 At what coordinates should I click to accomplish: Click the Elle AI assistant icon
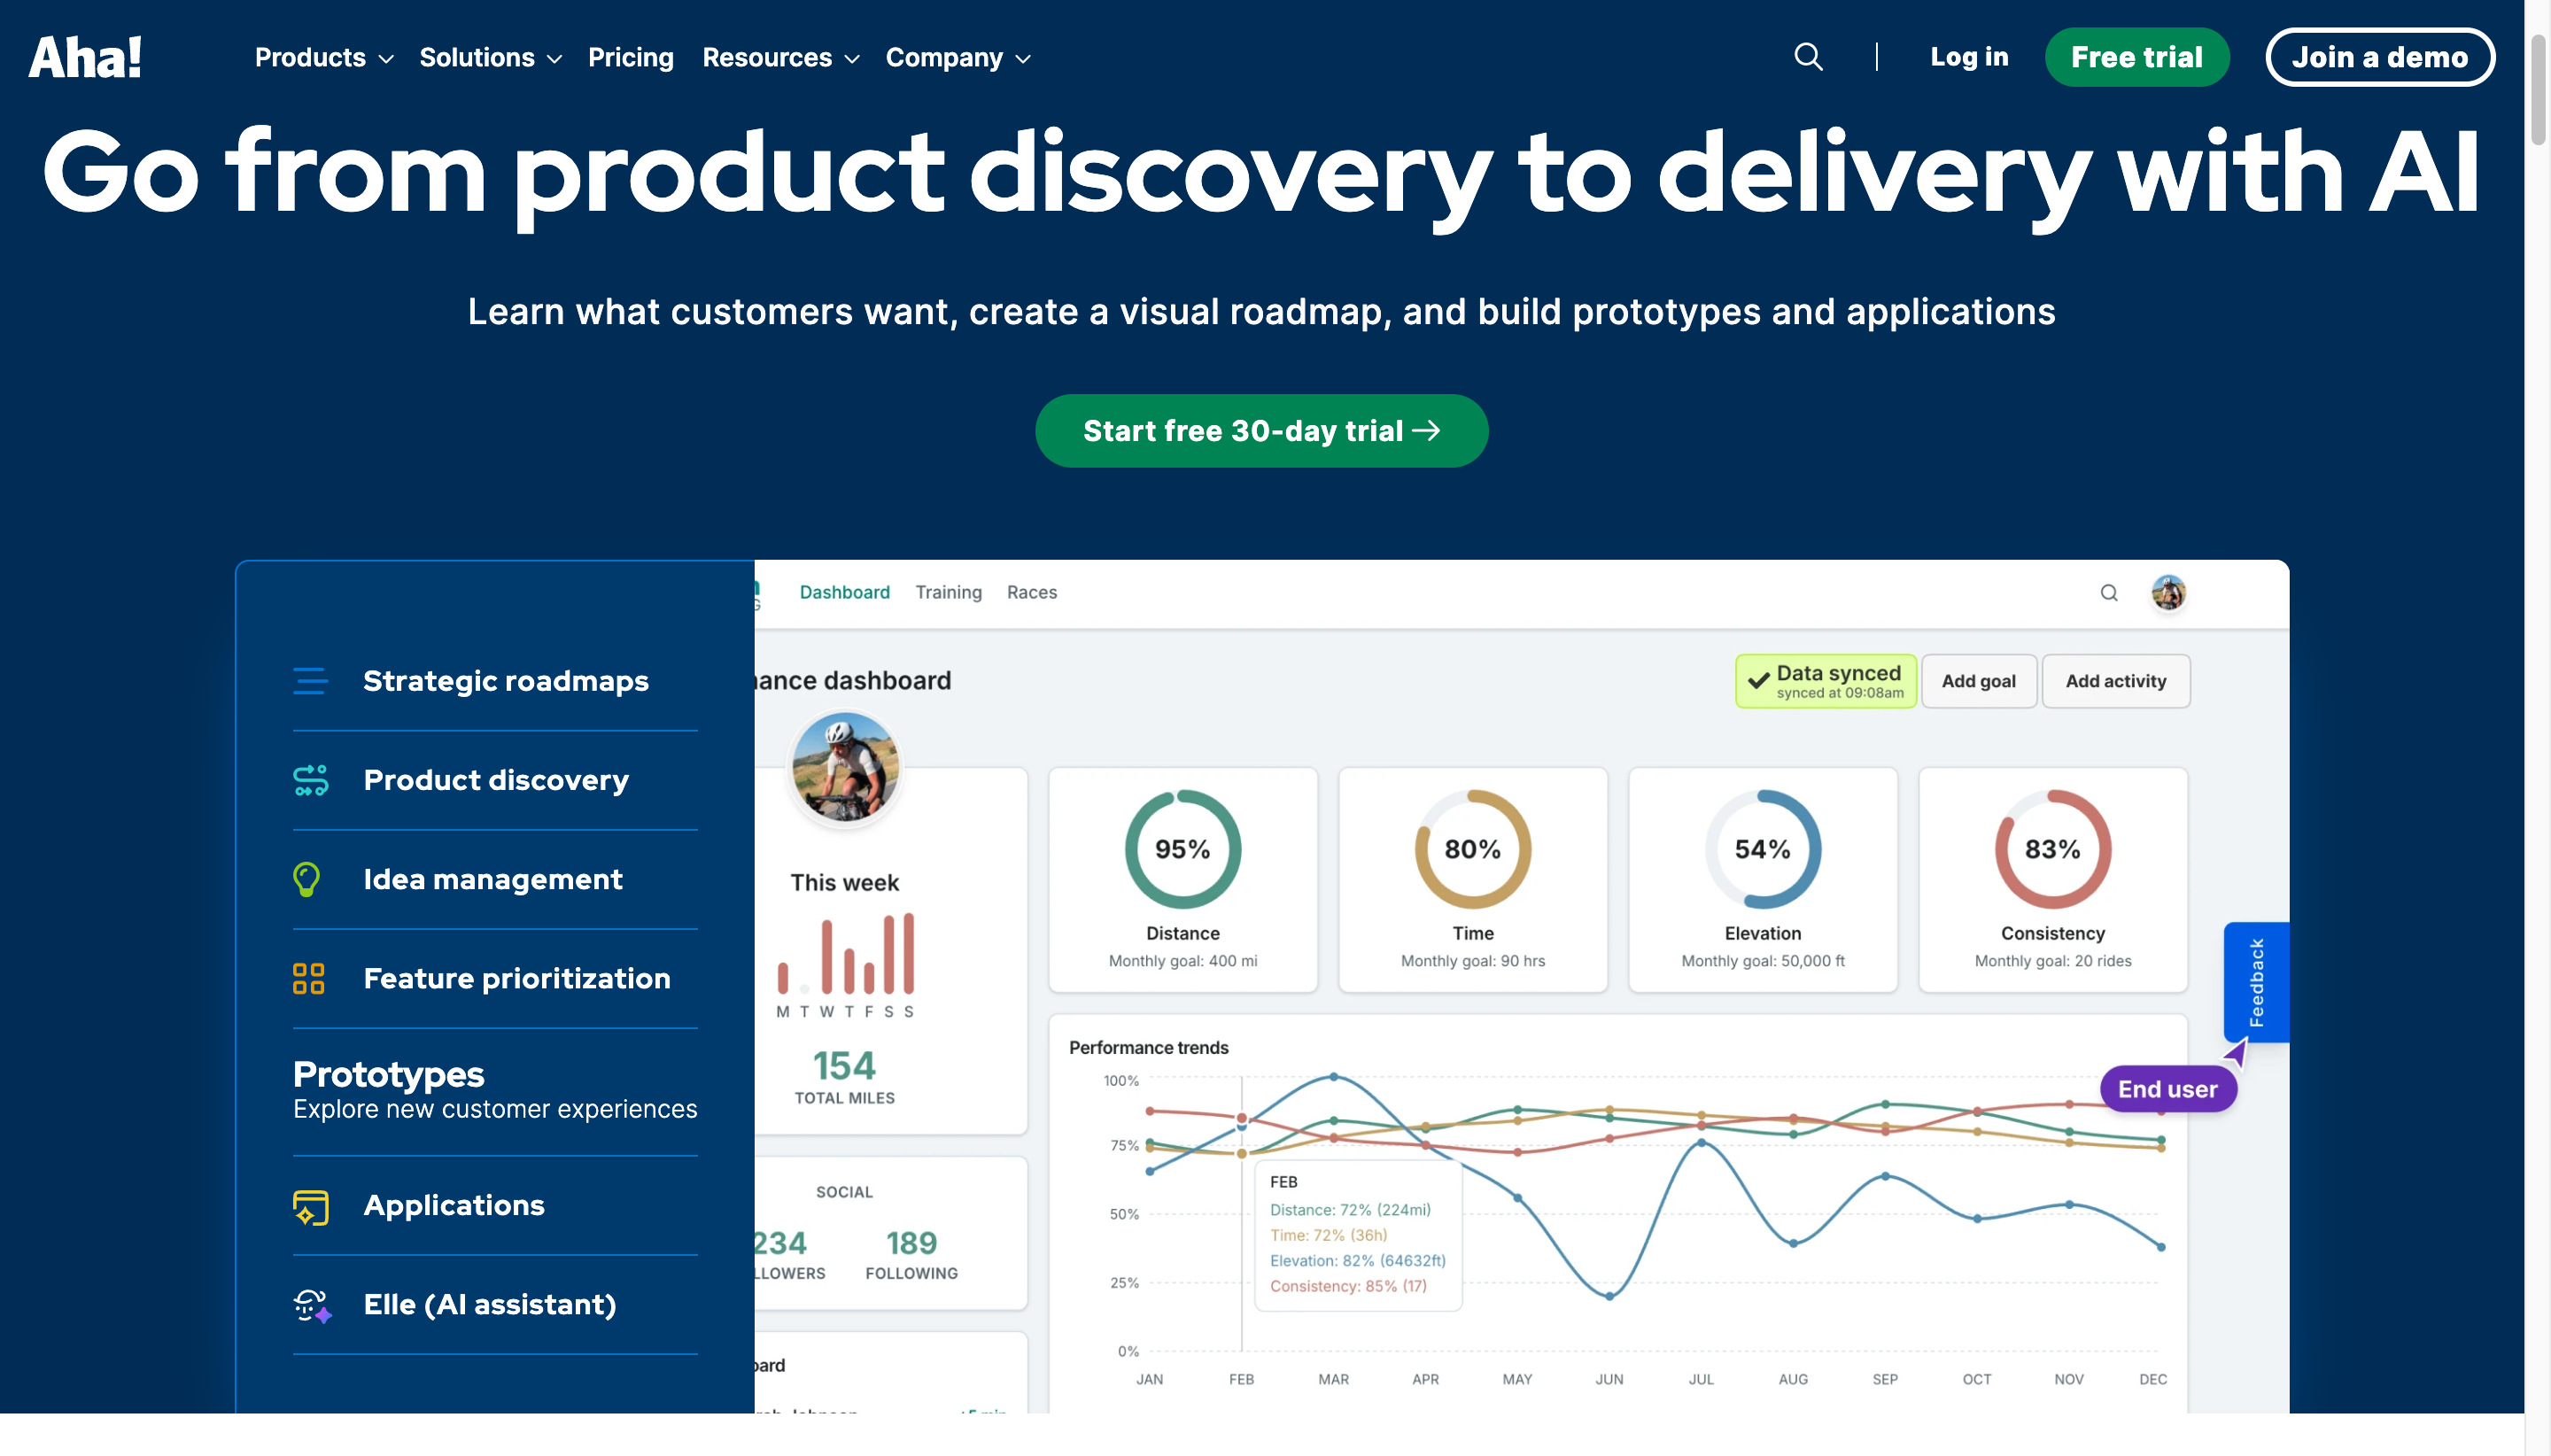pyautogui.click(x=312, y=1305)
